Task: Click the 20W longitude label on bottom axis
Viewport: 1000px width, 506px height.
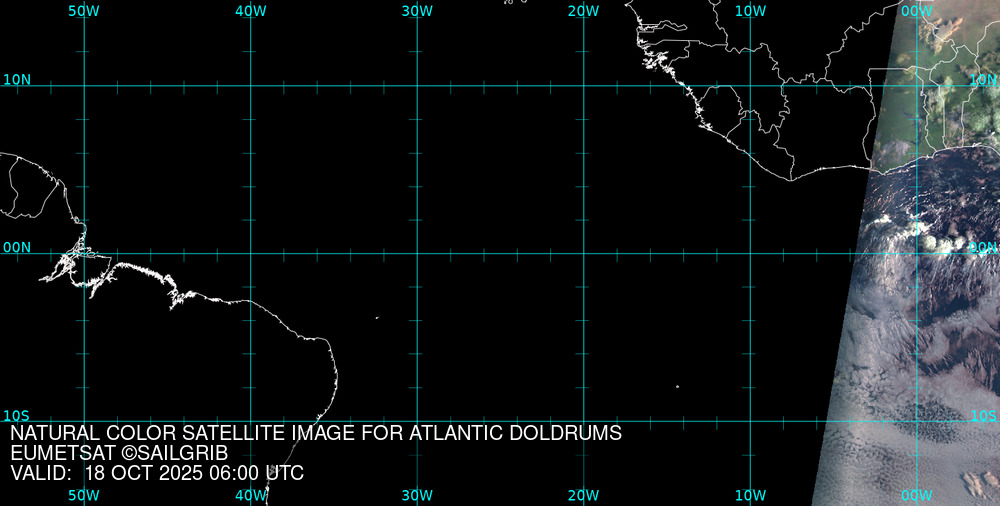Action: (x=583, y=495)
